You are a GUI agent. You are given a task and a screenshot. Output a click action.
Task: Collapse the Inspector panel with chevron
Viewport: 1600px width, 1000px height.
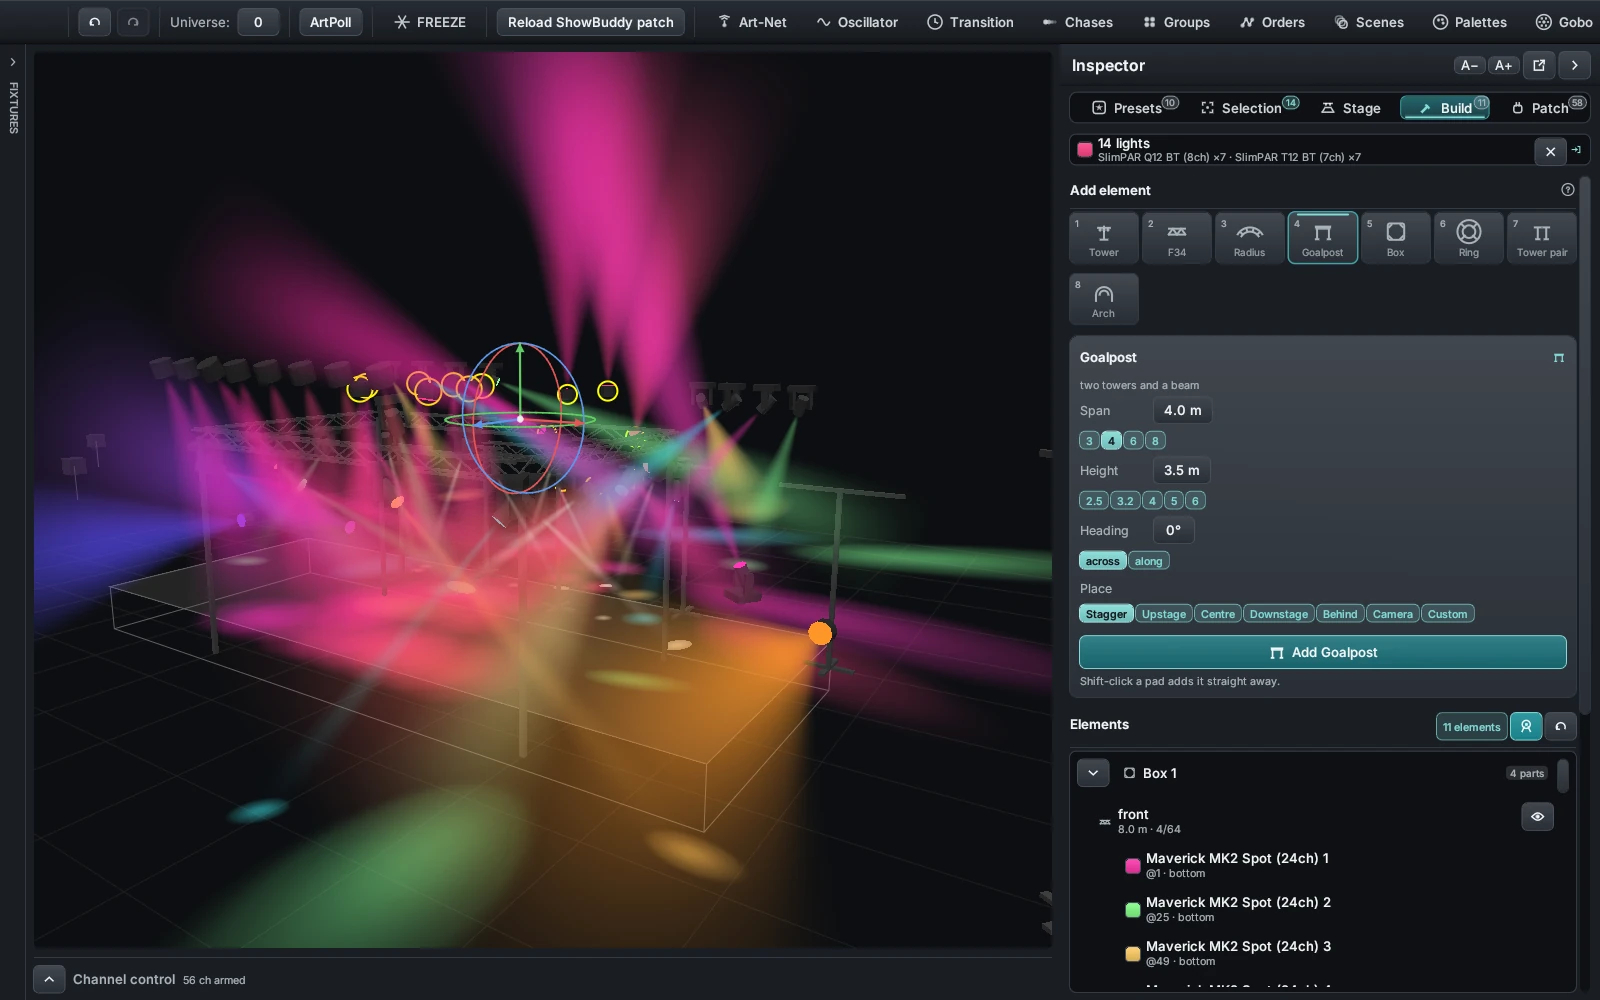(x=1575, y=65)
